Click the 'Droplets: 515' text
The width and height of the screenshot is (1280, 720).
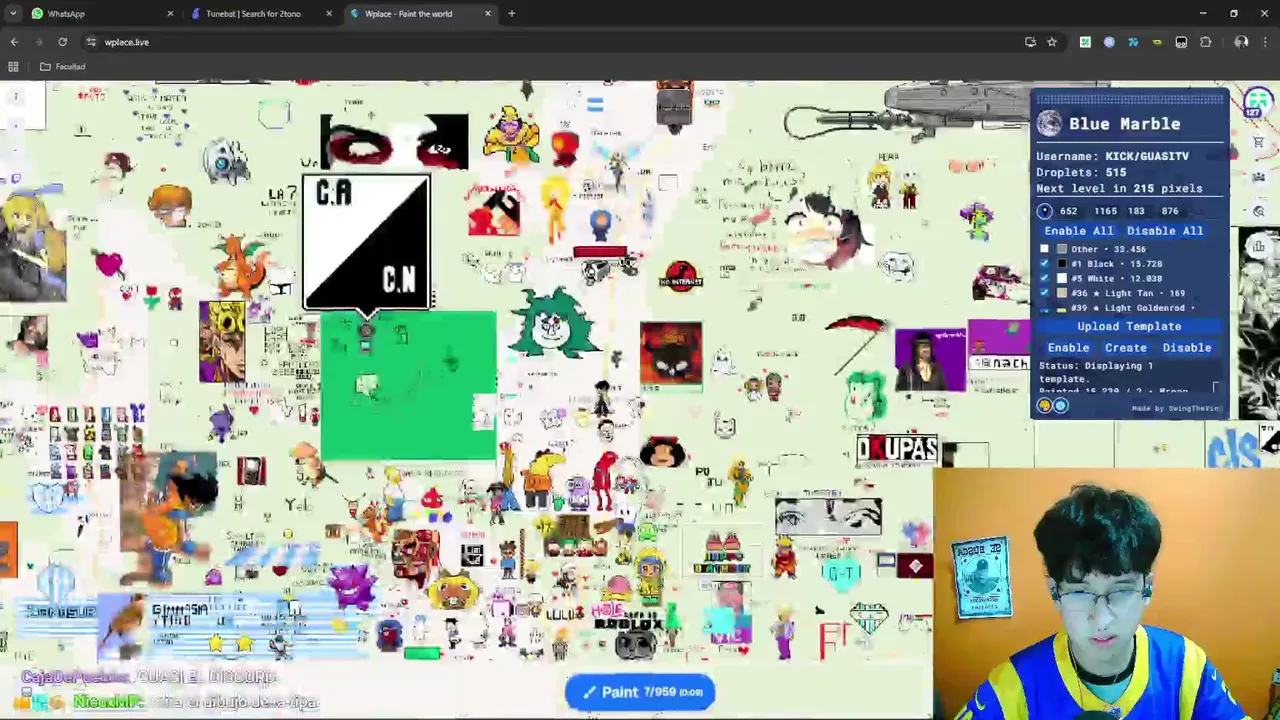[1081, 172]
